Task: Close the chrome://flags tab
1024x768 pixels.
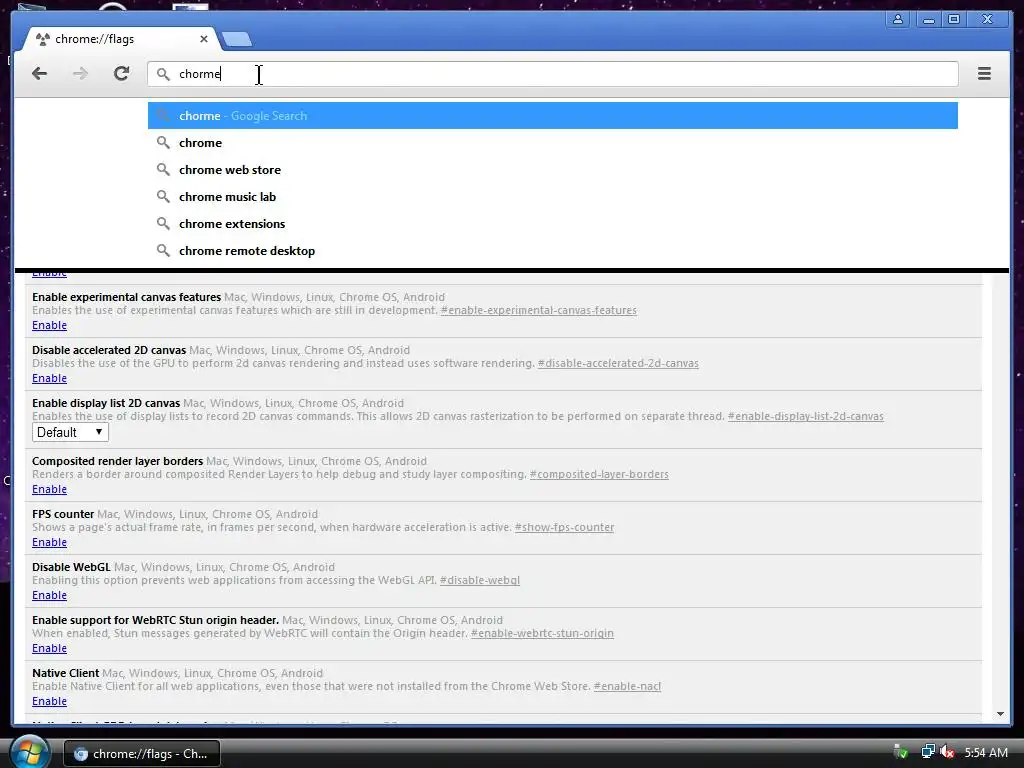Action: [204, 39]
